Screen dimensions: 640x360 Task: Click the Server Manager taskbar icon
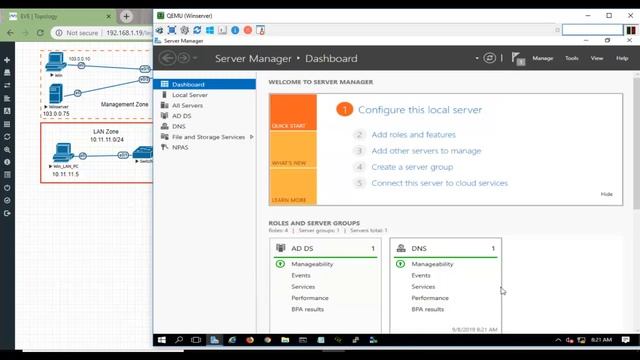pos(214,340)
